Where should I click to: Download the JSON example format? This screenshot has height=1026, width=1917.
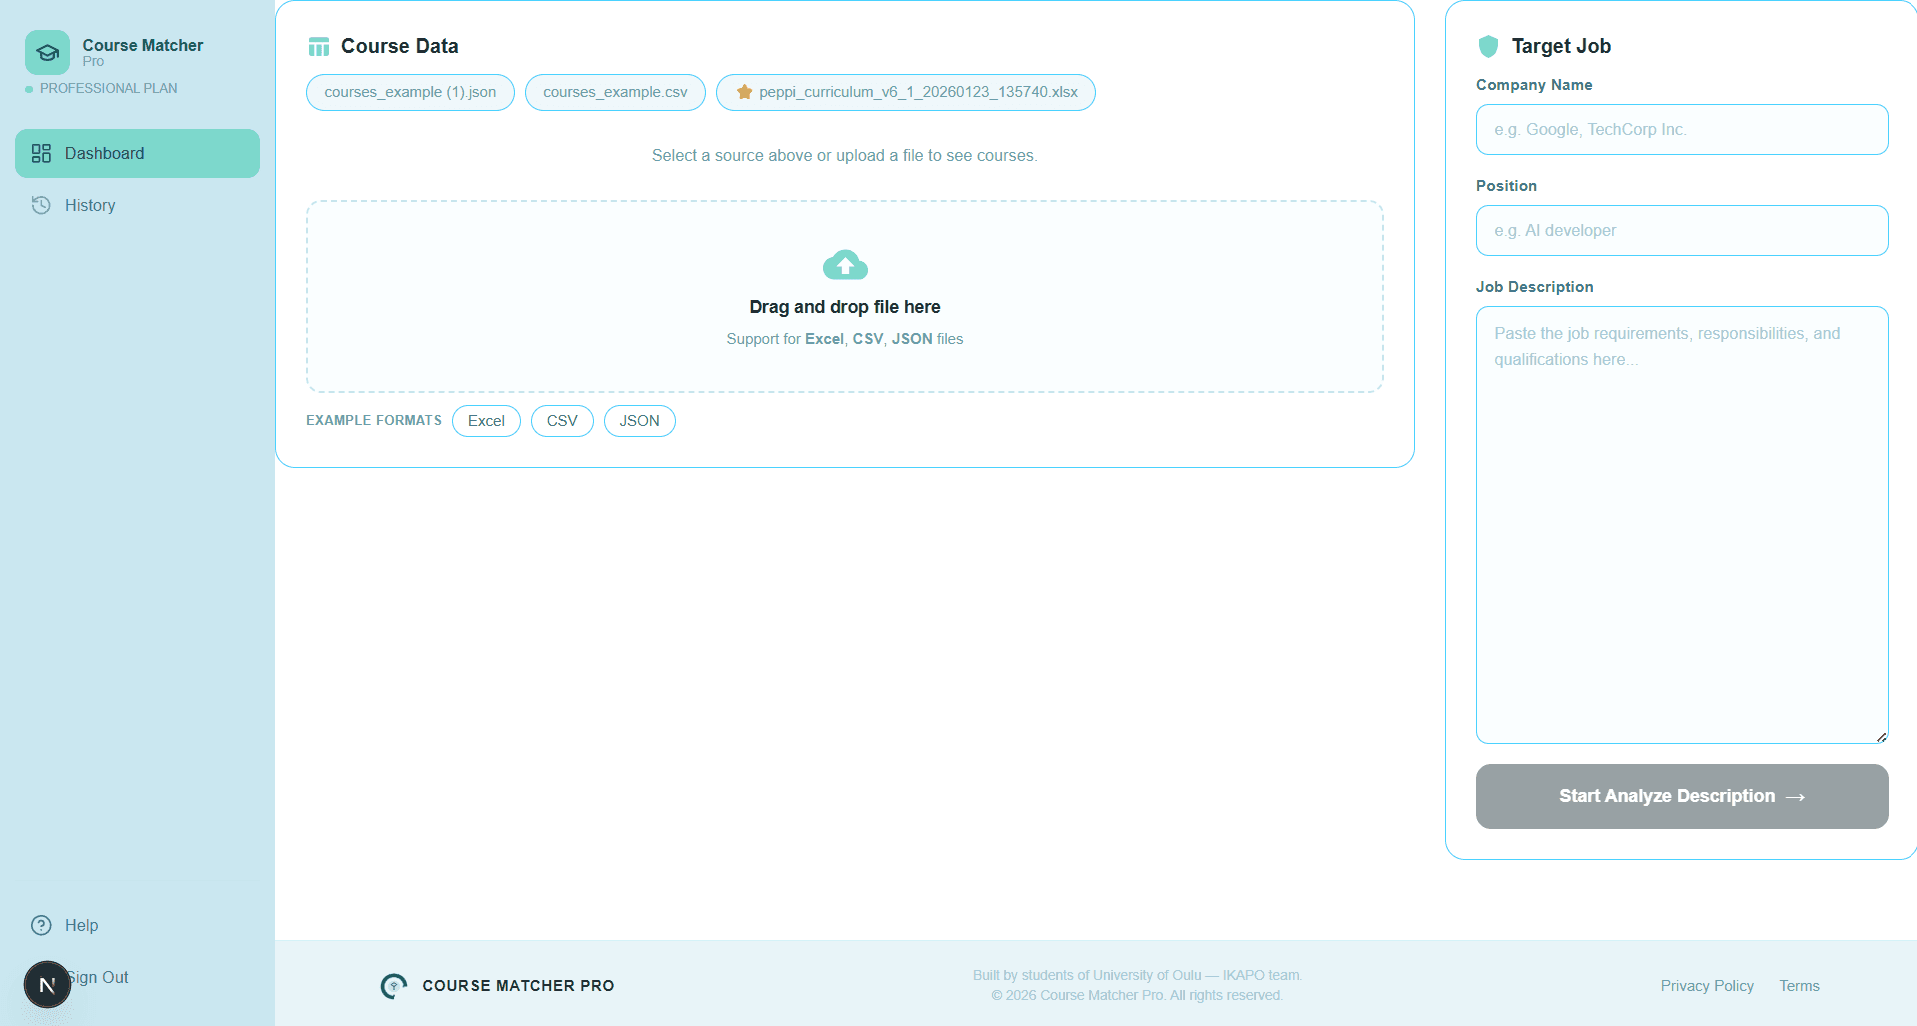[639, 421]
